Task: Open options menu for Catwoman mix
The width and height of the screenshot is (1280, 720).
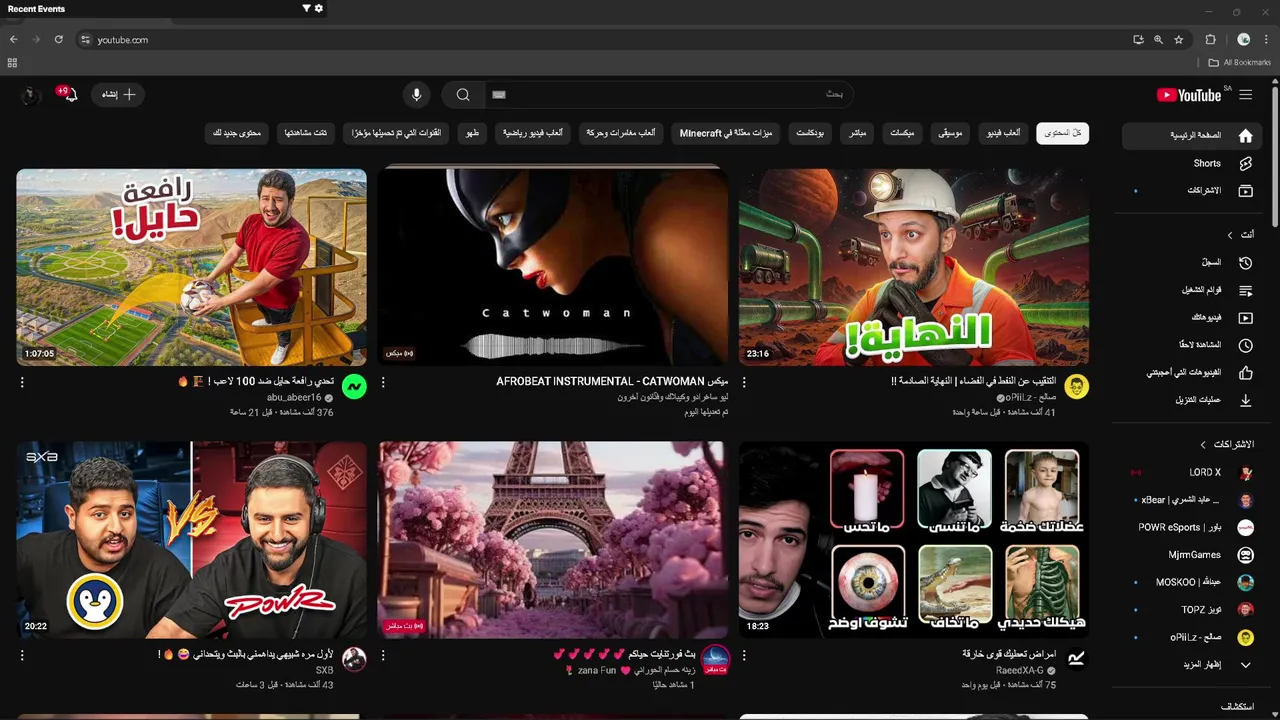Action: point(383,382)
